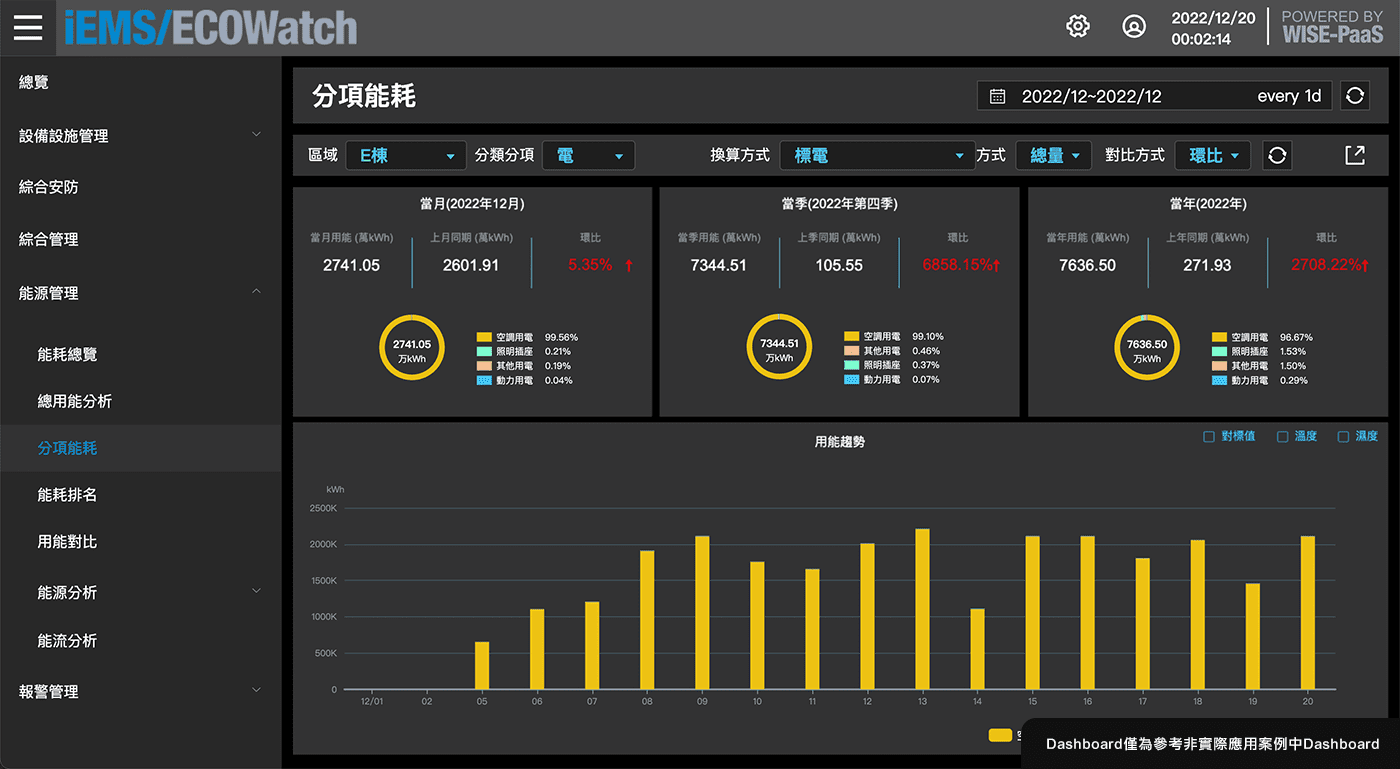Click the yellow legend swatch below the chart

click(1000, 735)
